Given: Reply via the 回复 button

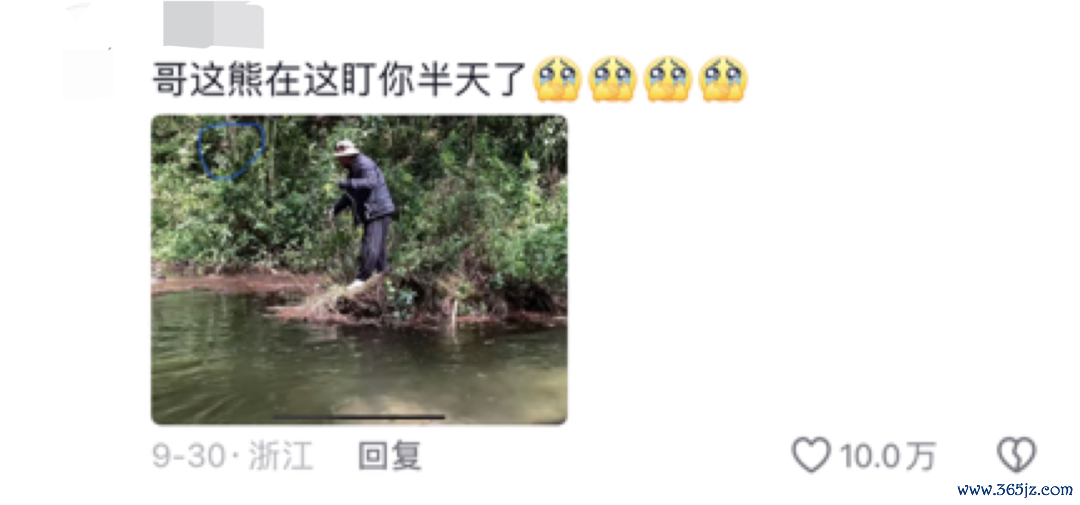Looking at the screenshot, I should [x=390, y=456].
